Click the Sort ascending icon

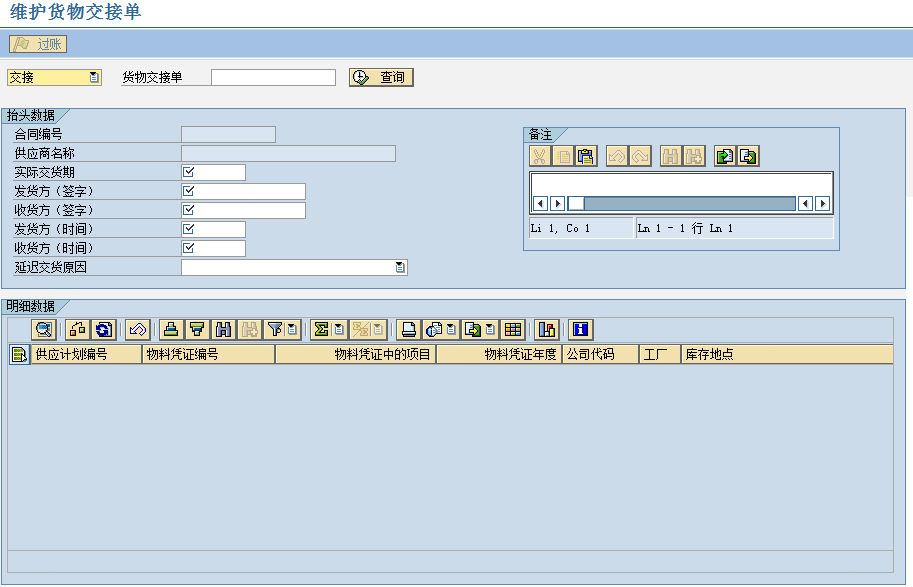coord(171,329)
